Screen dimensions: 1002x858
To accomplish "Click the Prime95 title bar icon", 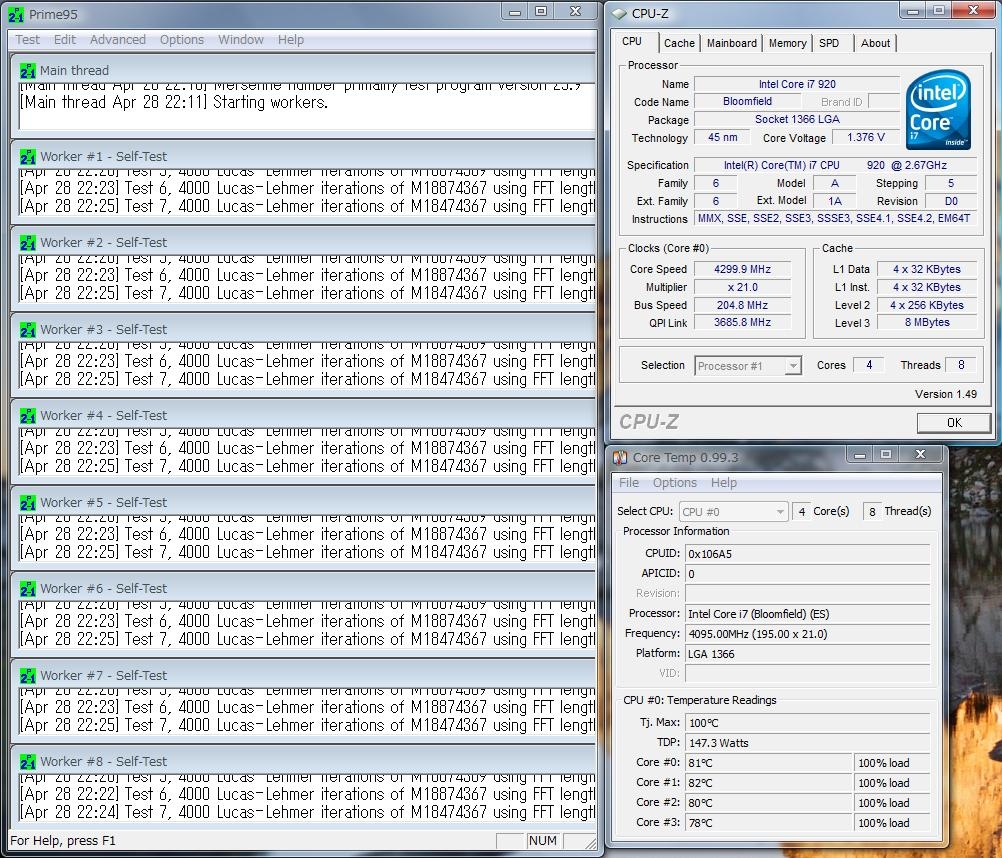I will tap(16, 14).
